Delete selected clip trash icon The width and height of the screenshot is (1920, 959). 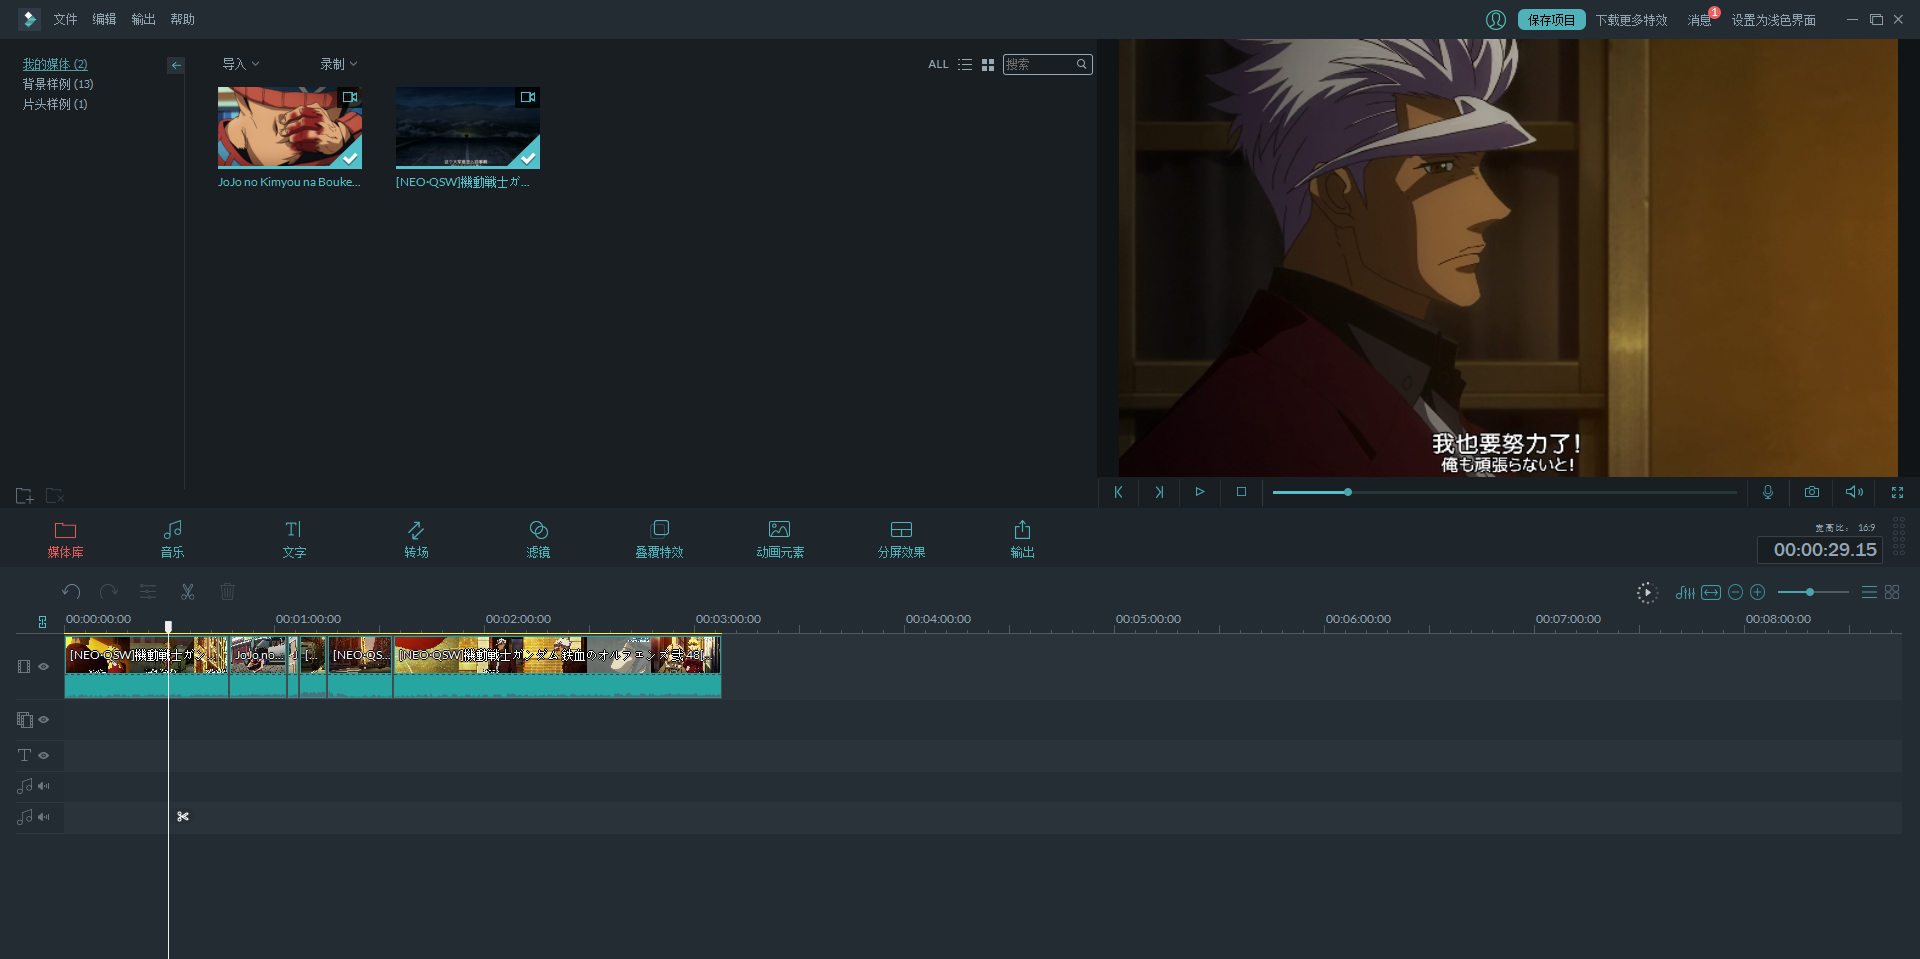[x=227, y=592]
